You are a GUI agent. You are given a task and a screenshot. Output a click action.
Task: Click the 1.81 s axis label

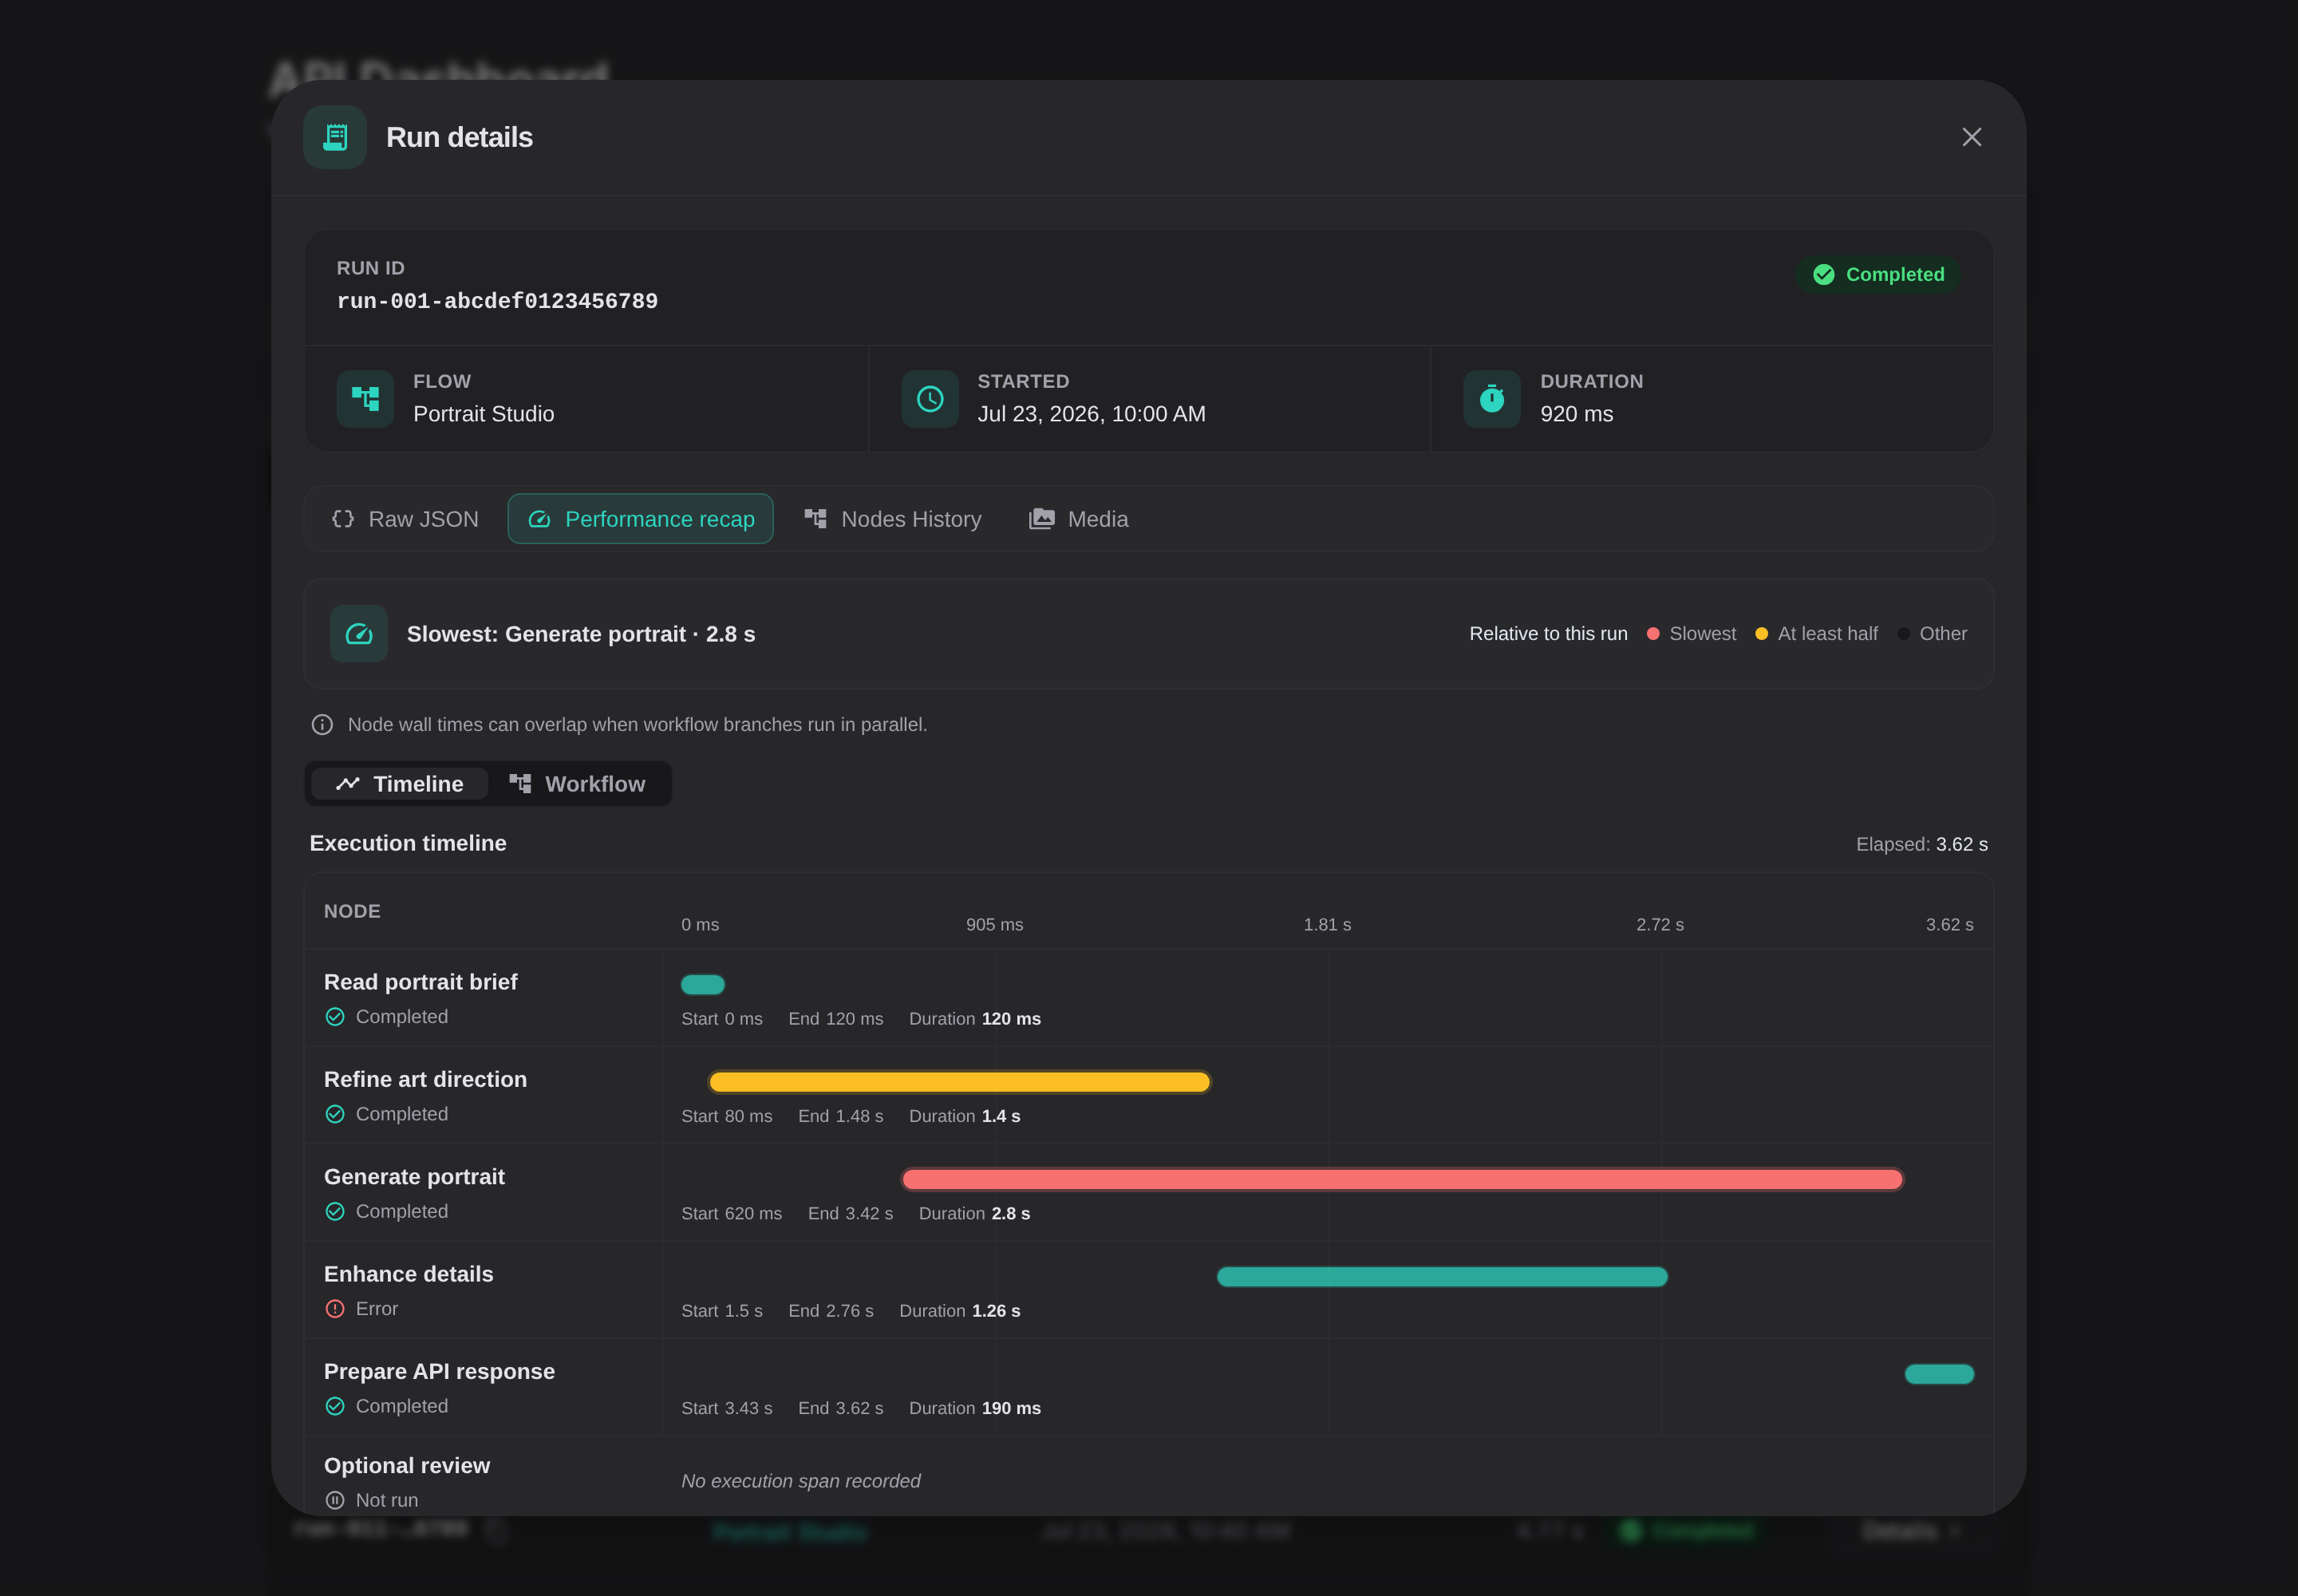click(x=1327, y=925)
